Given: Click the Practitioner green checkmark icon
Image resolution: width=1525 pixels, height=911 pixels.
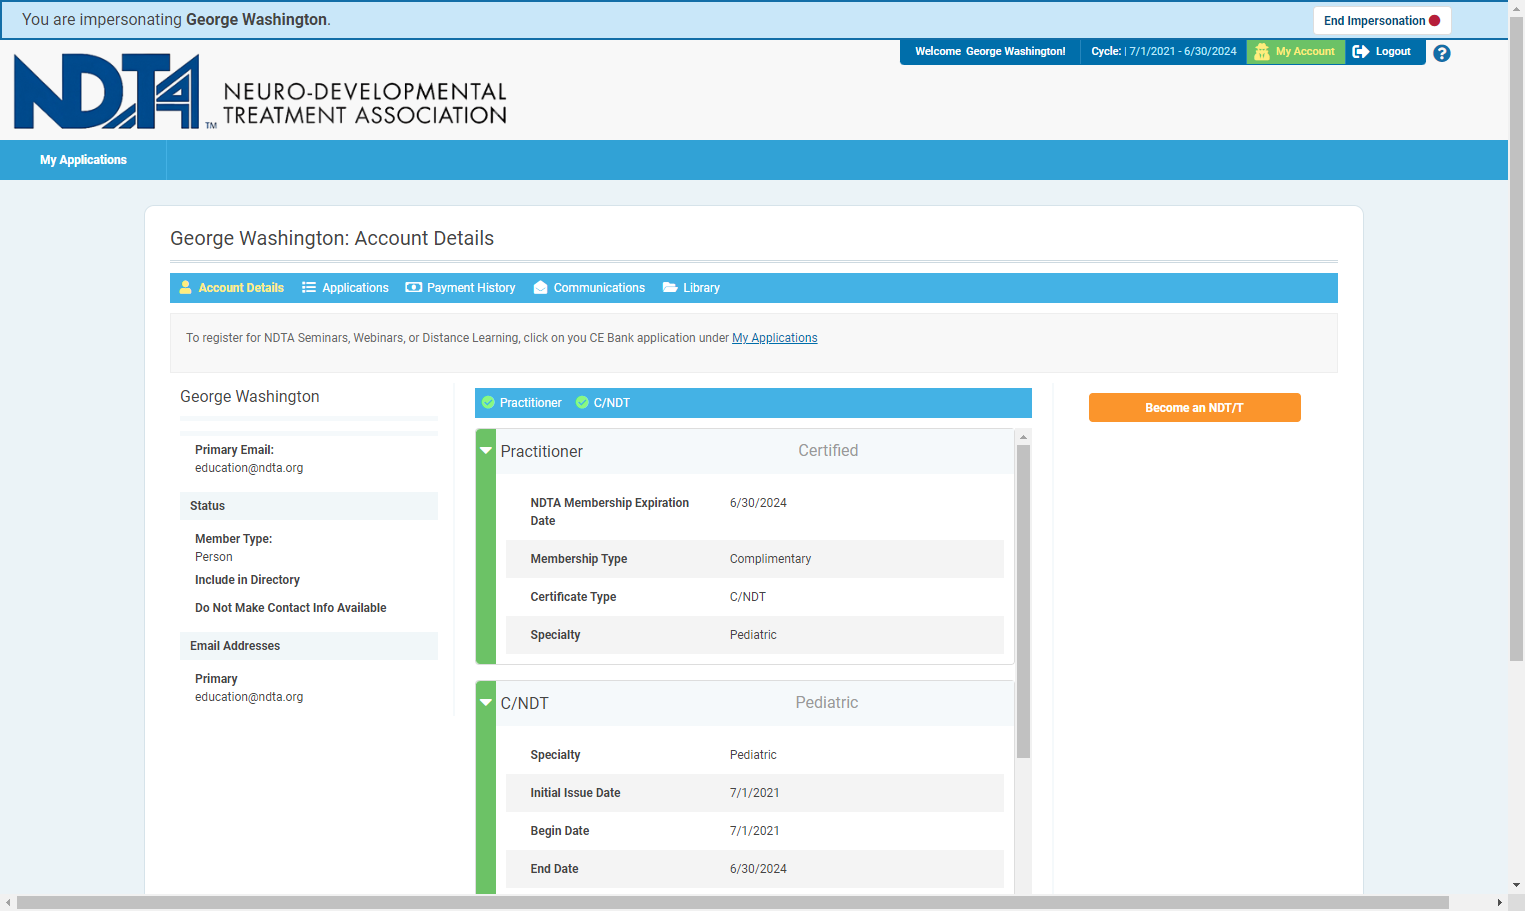Looking at the screenshot, I should click(x=488, y=402).
